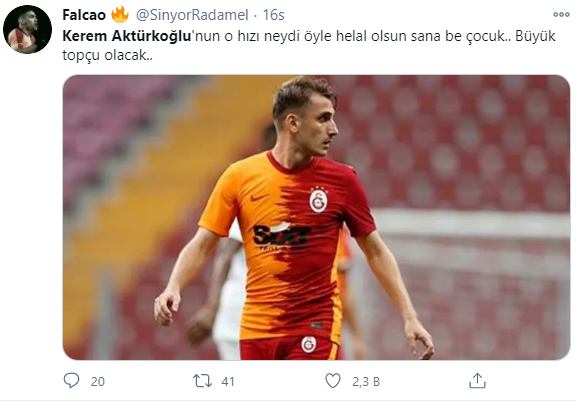Open Falcao's profile avatar picture
Image resolution: width=576 pixels, height=402 pixels.
(27, 29)
